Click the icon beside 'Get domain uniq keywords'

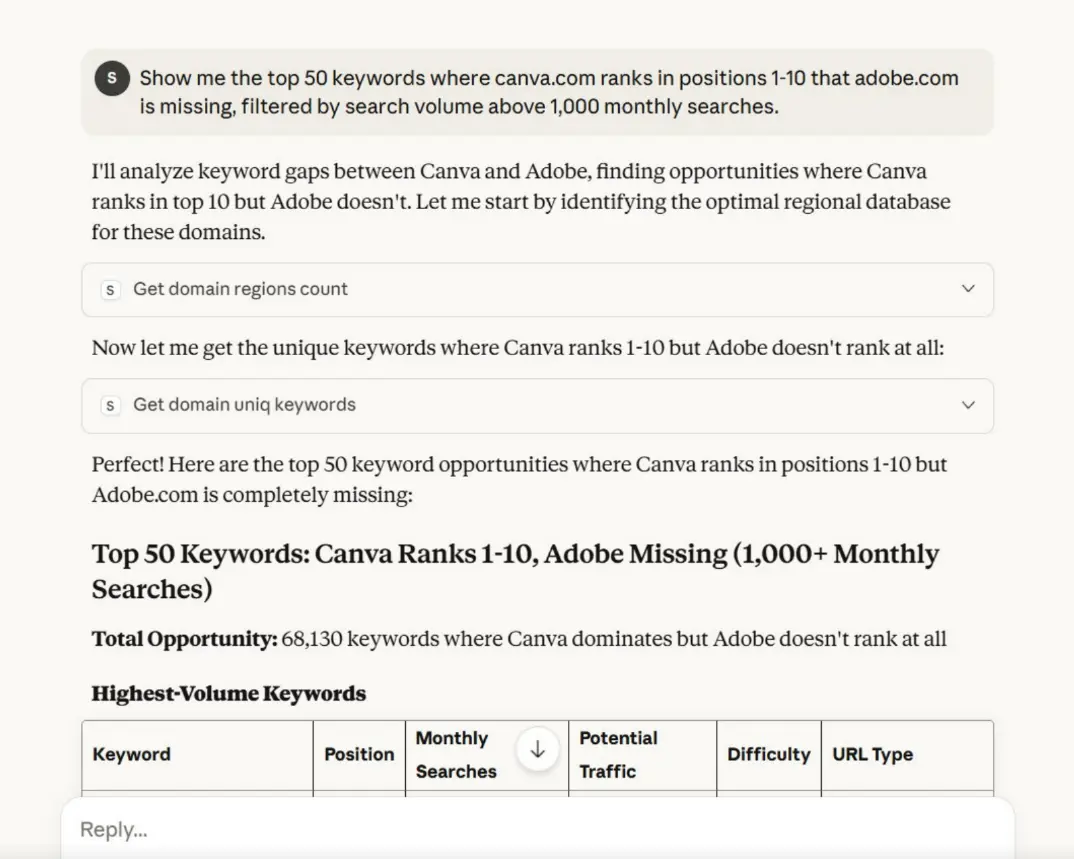click(111, 405)
